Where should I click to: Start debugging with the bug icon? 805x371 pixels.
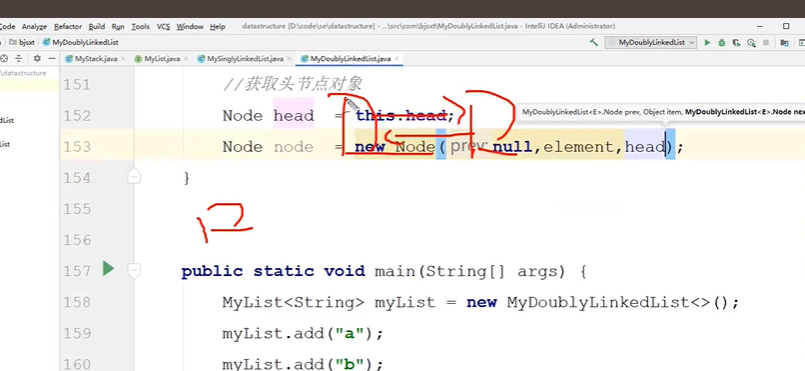721,43
